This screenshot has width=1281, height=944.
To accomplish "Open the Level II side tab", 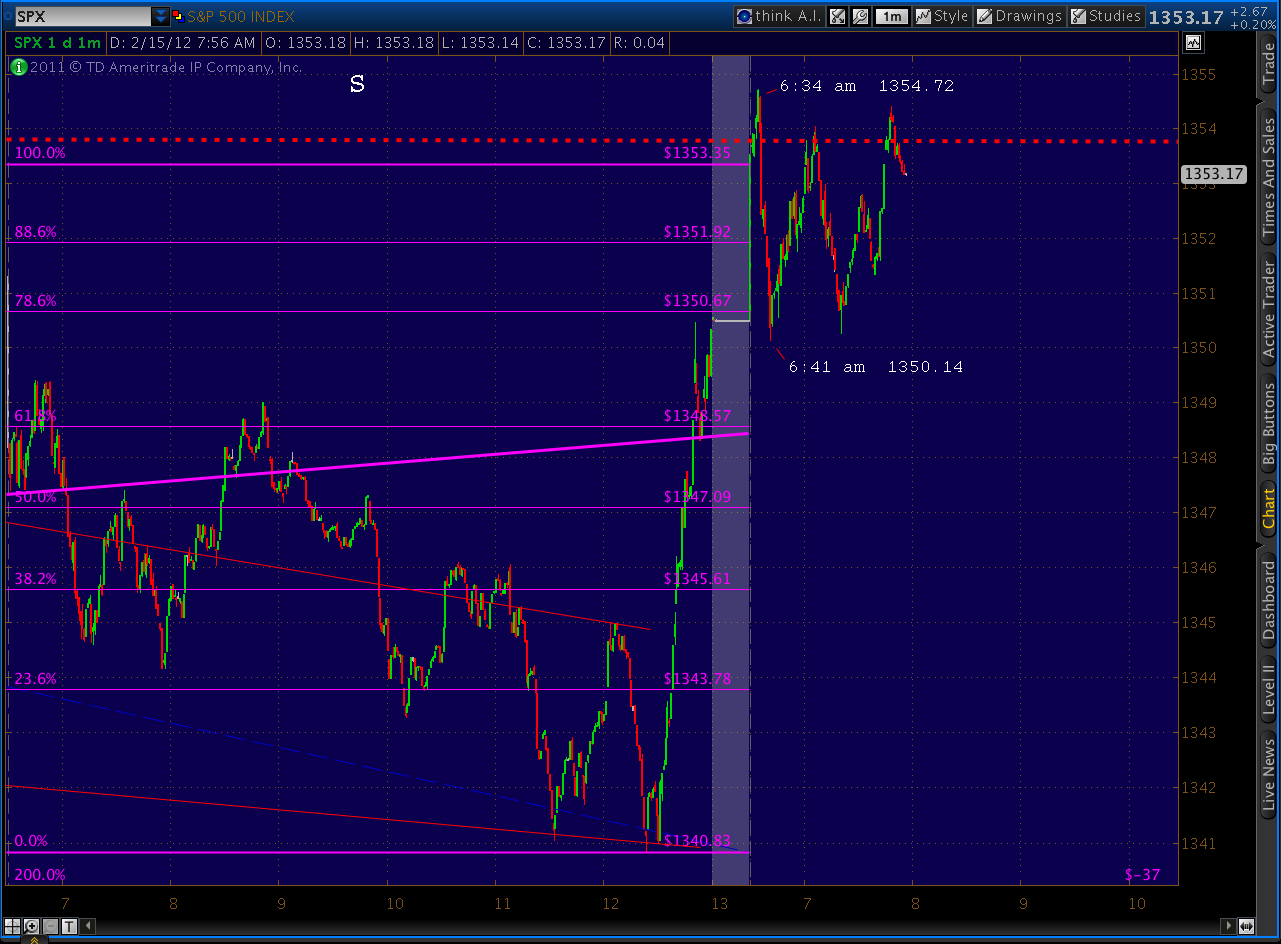I will 1269,690.
